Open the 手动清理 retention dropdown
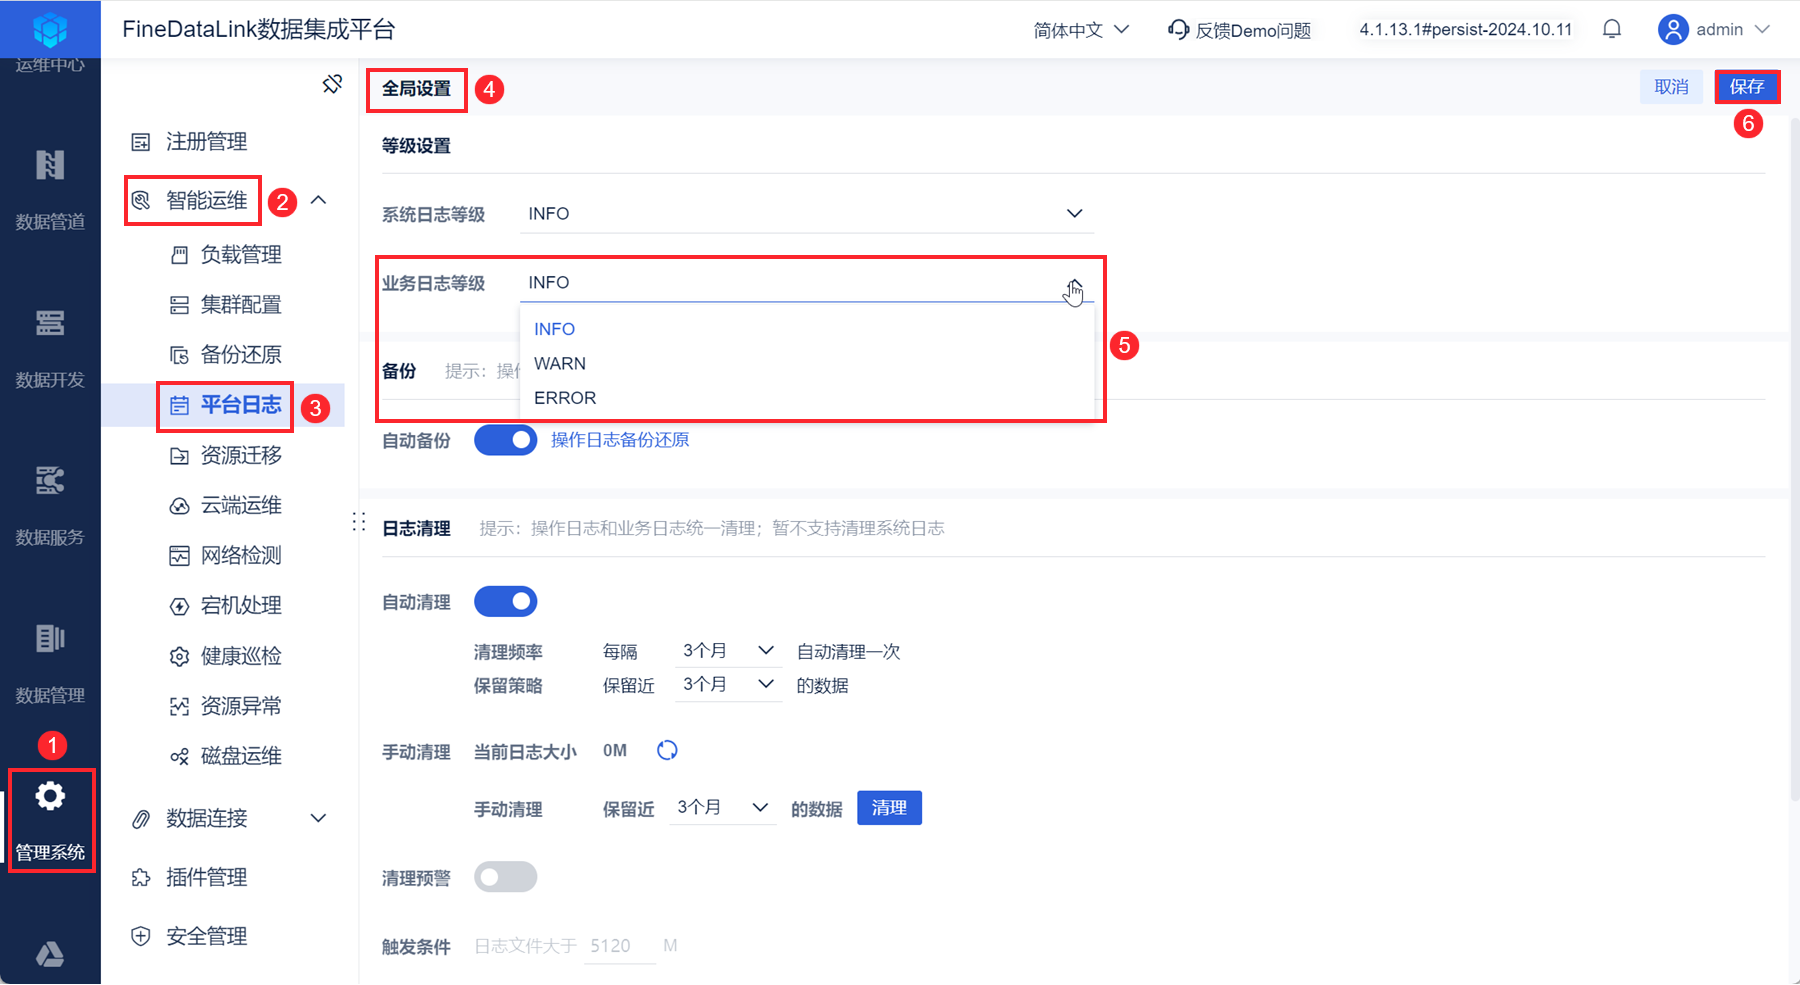The width and height of the screenshot is (1800, 985). pos(722,808)
